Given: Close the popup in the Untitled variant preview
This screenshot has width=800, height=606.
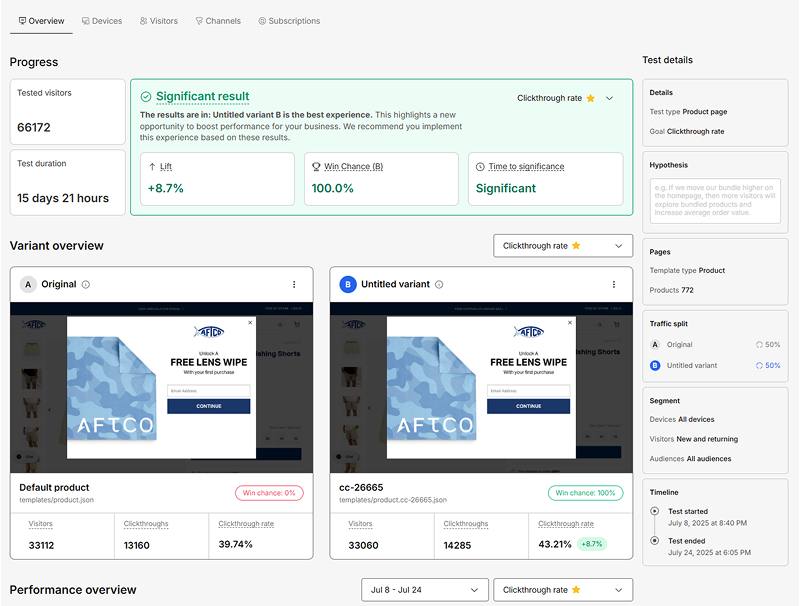Looking at the screenshot, I should (570, 323).
